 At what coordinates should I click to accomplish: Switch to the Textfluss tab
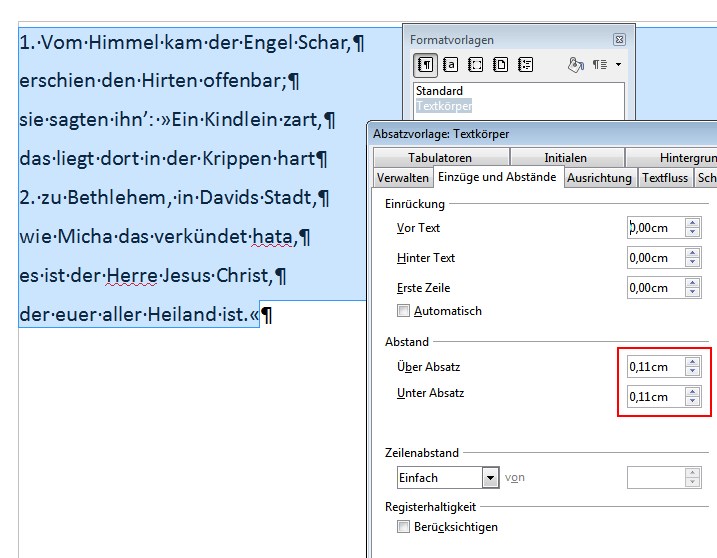tap(665, 178)
